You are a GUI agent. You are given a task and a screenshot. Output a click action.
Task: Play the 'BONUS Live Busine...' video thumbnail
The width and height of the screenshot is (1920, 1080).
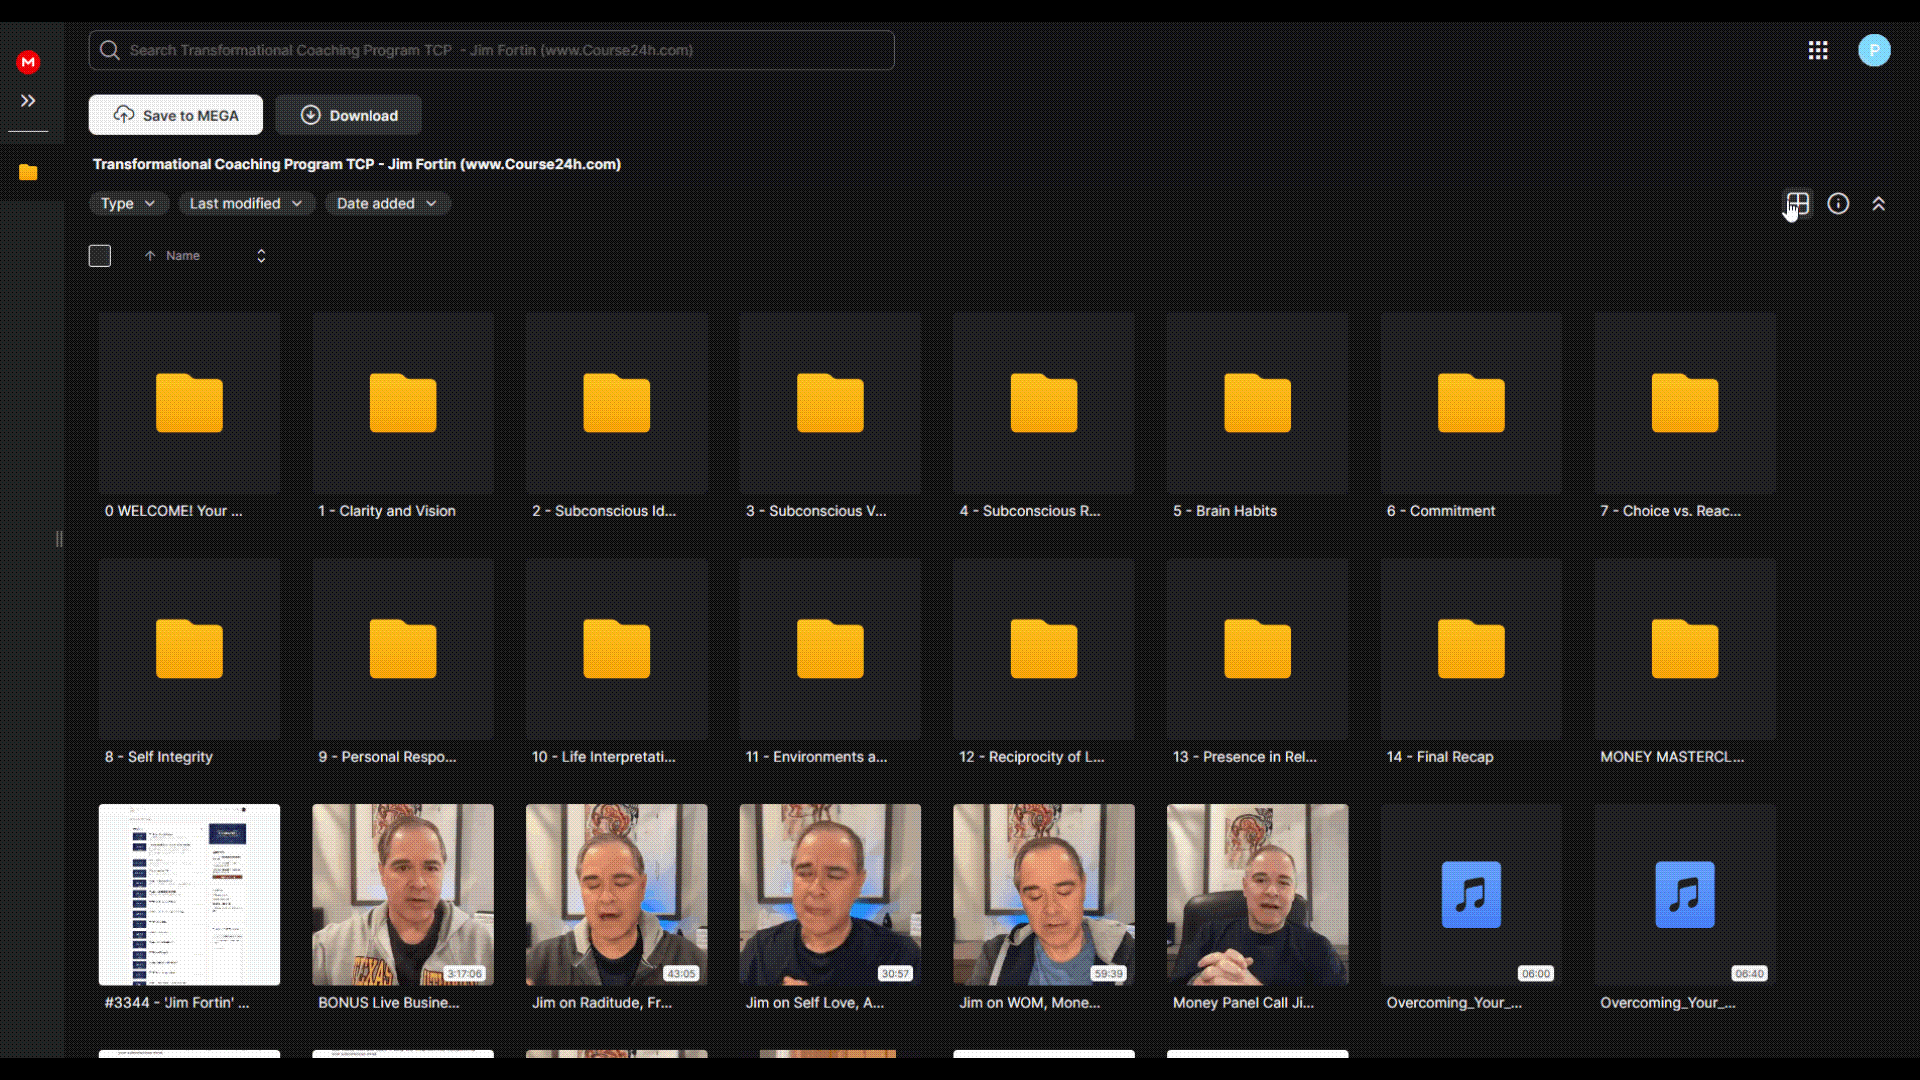403,894
